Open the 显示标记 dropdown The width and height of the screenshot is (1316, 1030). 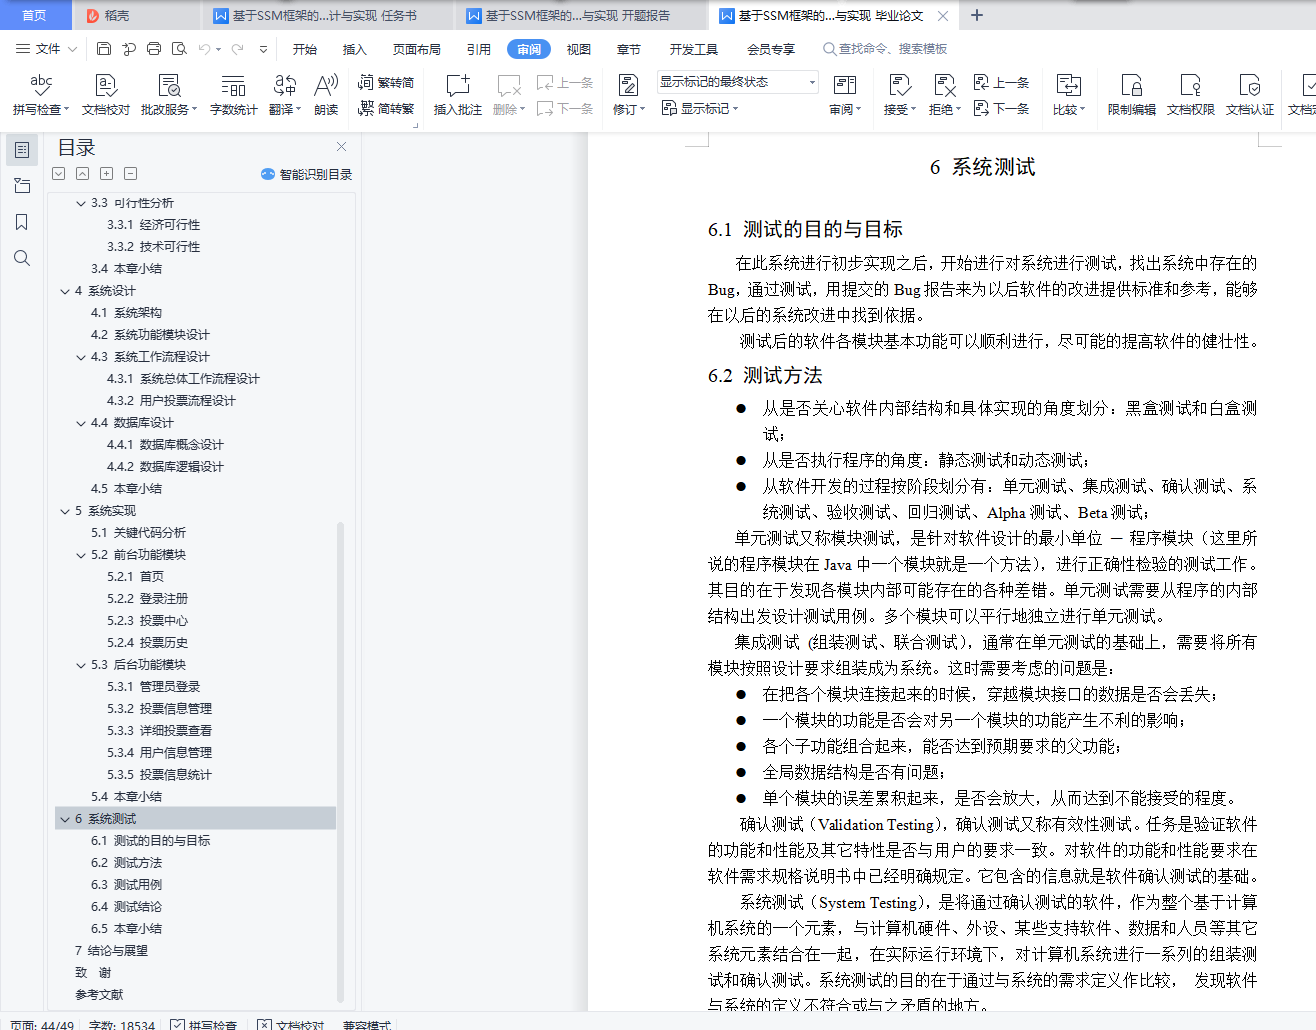(x=700, y=109)
